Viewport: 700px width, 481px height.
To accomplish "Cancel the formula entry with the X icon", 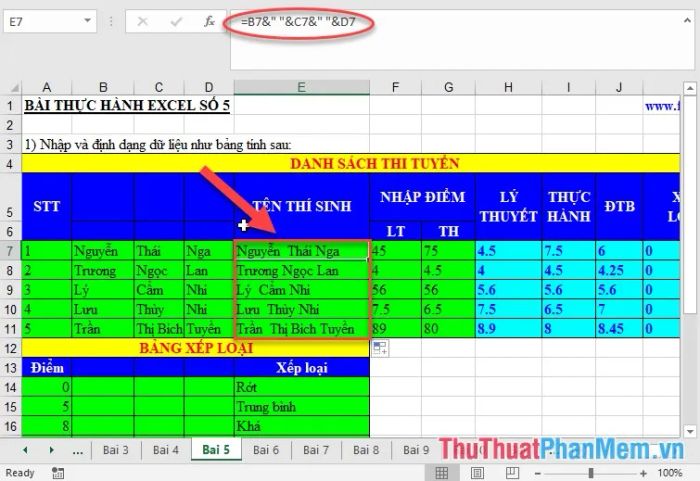I will (142, 21).
